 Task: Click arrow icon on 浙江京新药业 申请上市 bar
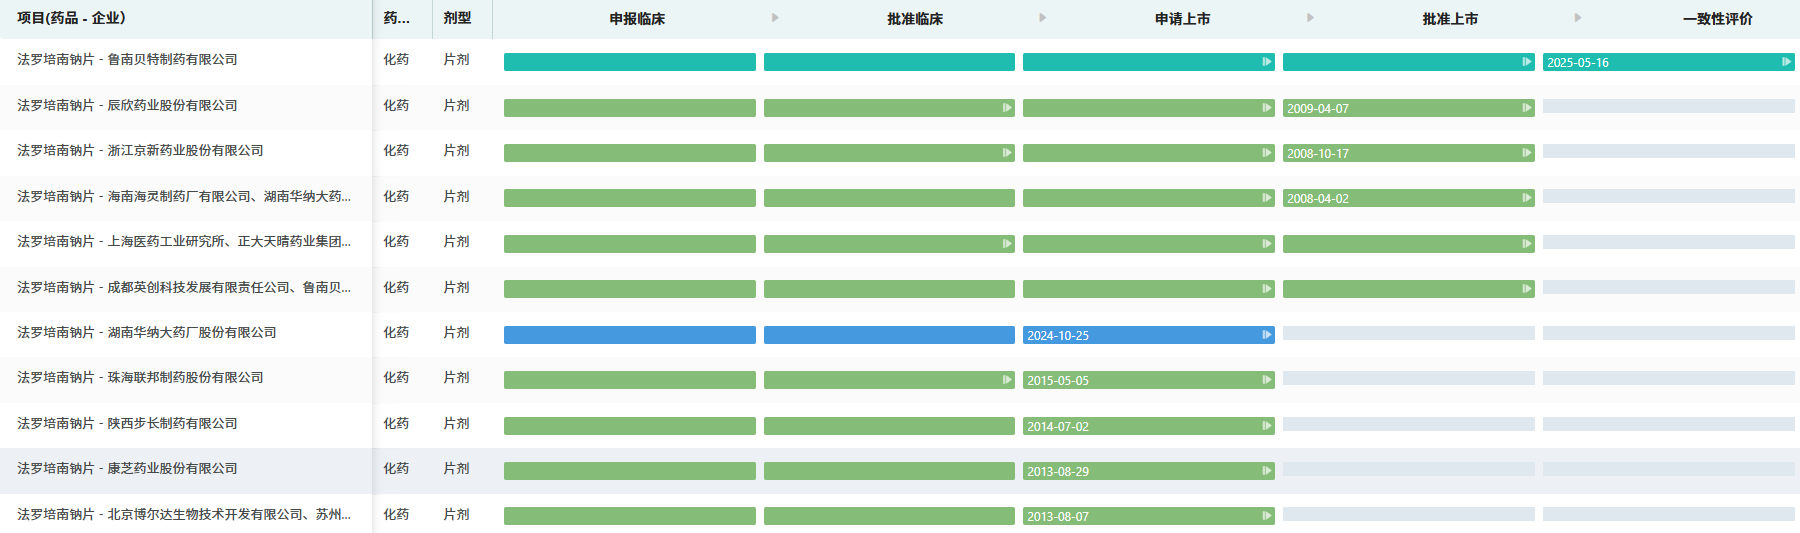pyautogui.click(x=1266, y=153)
